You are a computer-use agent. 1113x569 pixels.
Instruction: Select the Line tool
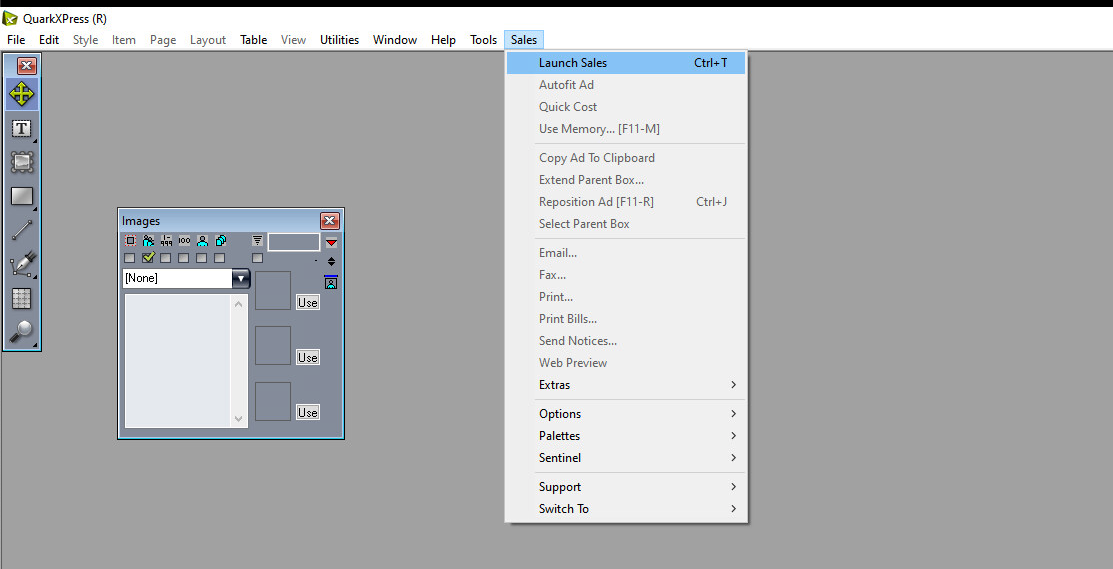point(22,230)
